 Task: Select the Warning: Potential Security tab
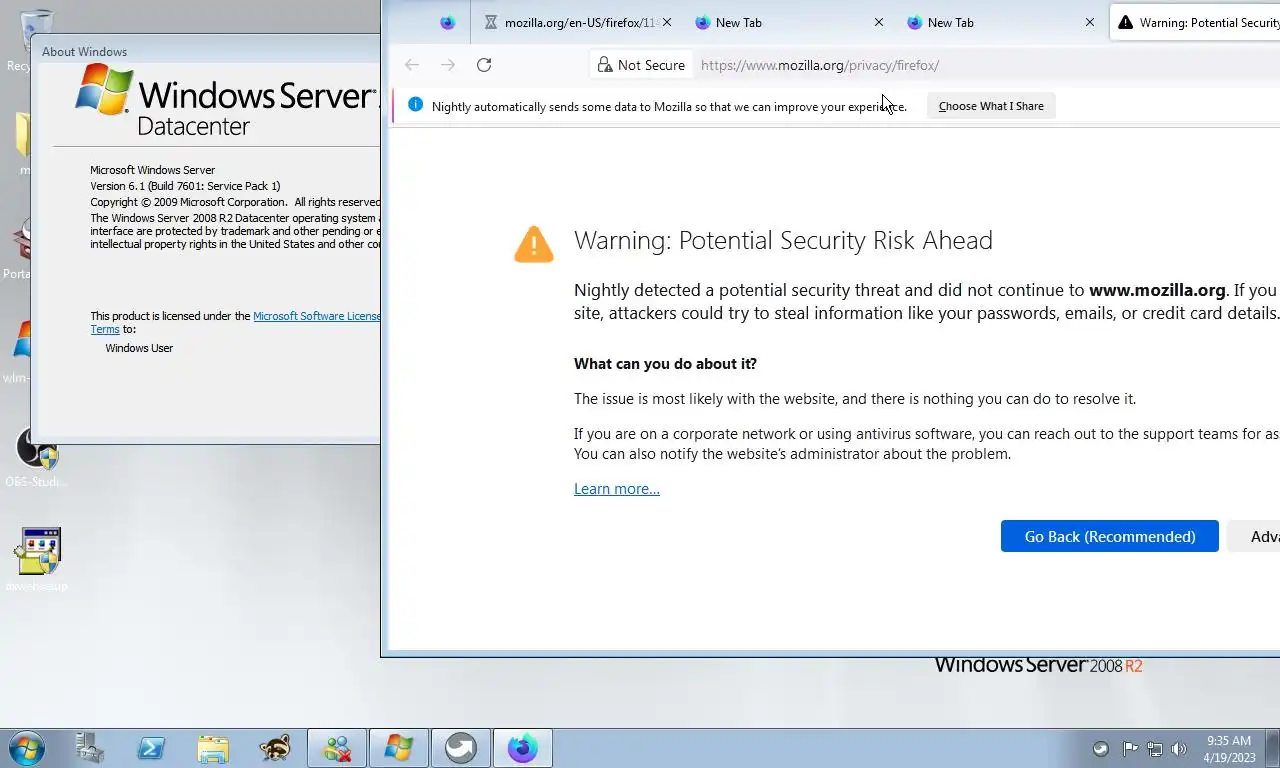click(x=1196, y=22)
